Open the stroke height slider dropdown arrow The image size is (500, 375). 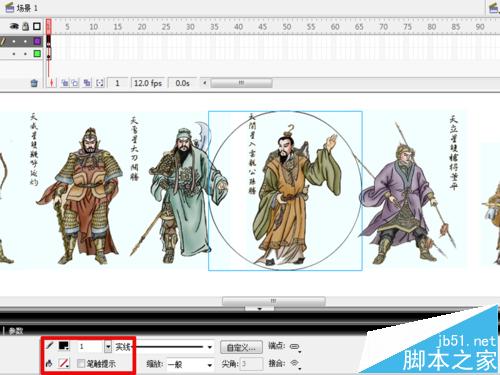(x=108, y=347)
